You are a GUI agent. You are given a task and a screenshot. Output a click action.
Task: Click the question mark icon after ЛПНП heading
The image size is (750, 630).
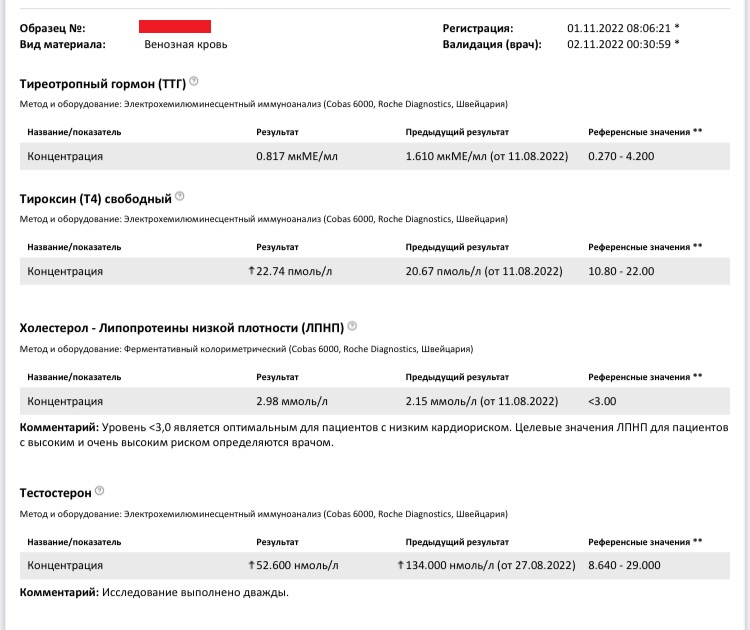point(352,326)
